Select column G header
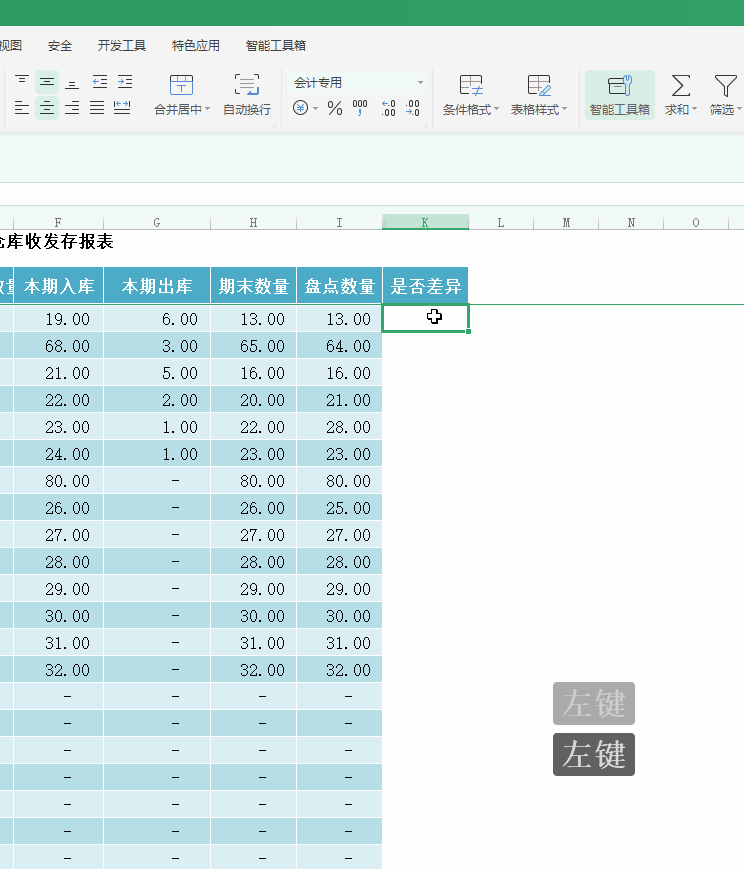 (x=157, y=222)
